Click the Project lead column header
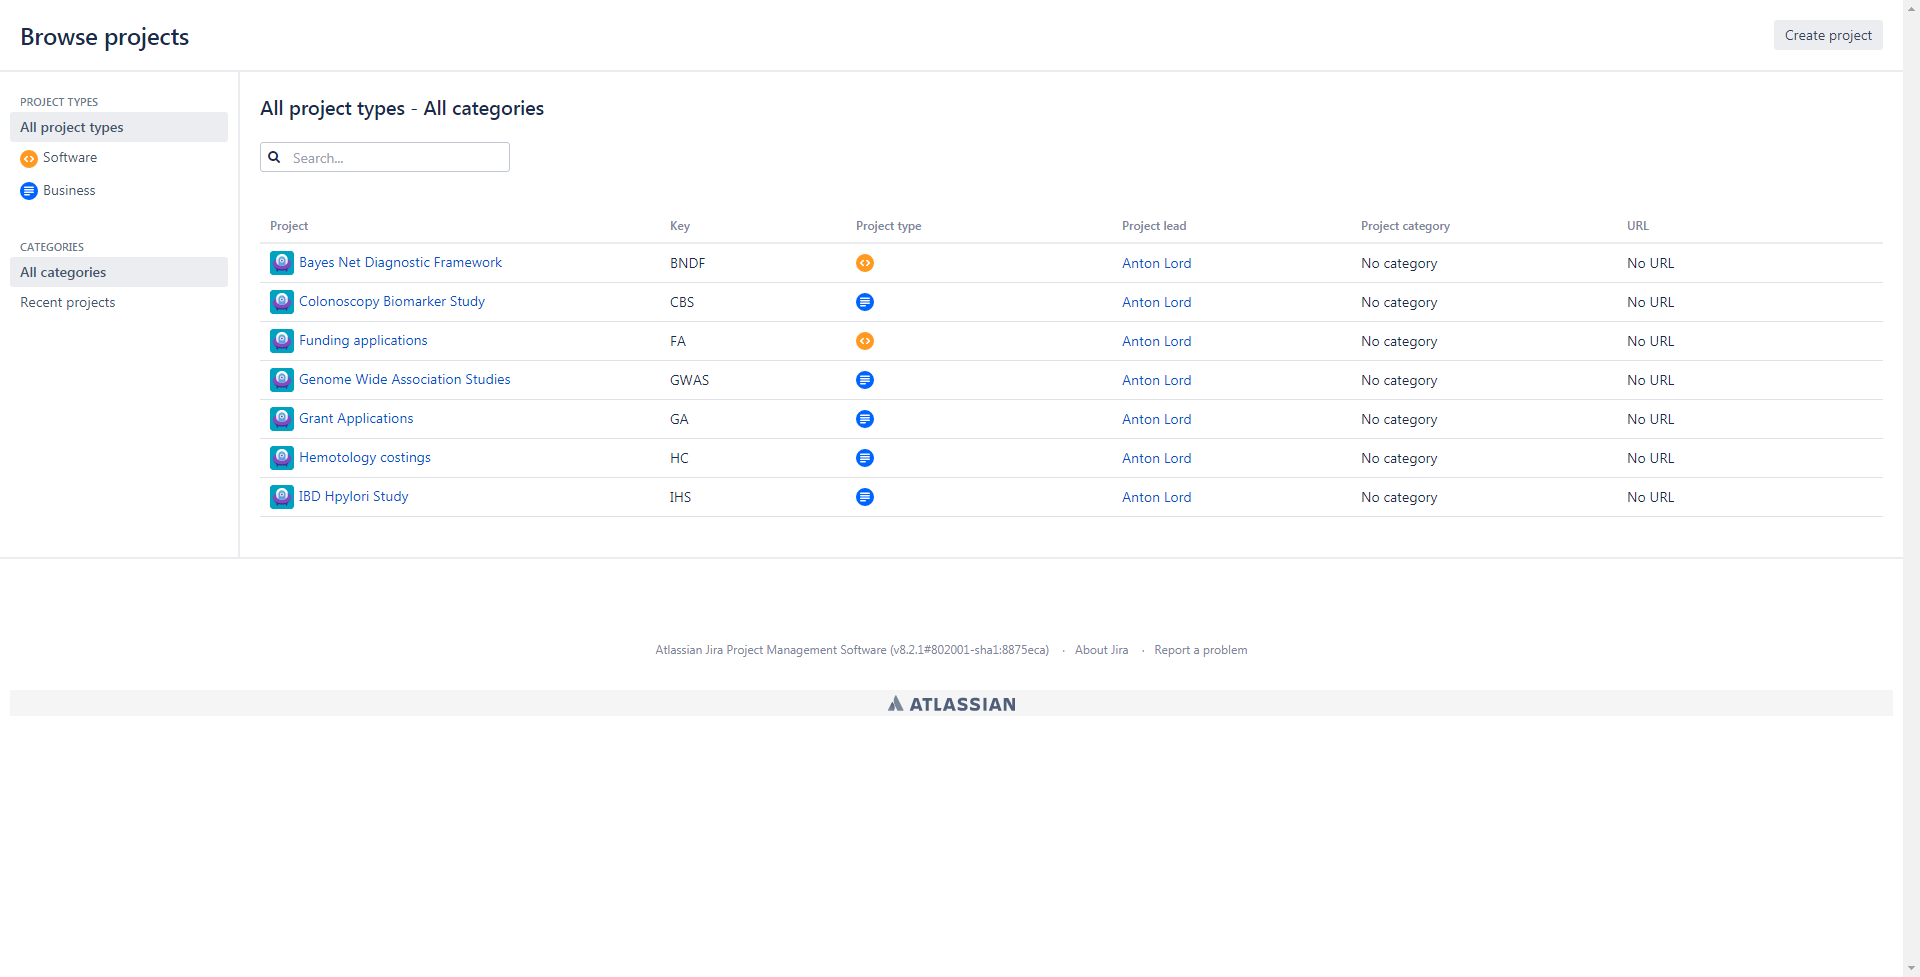1920x977 pixels. click(x=1154, y=226)
